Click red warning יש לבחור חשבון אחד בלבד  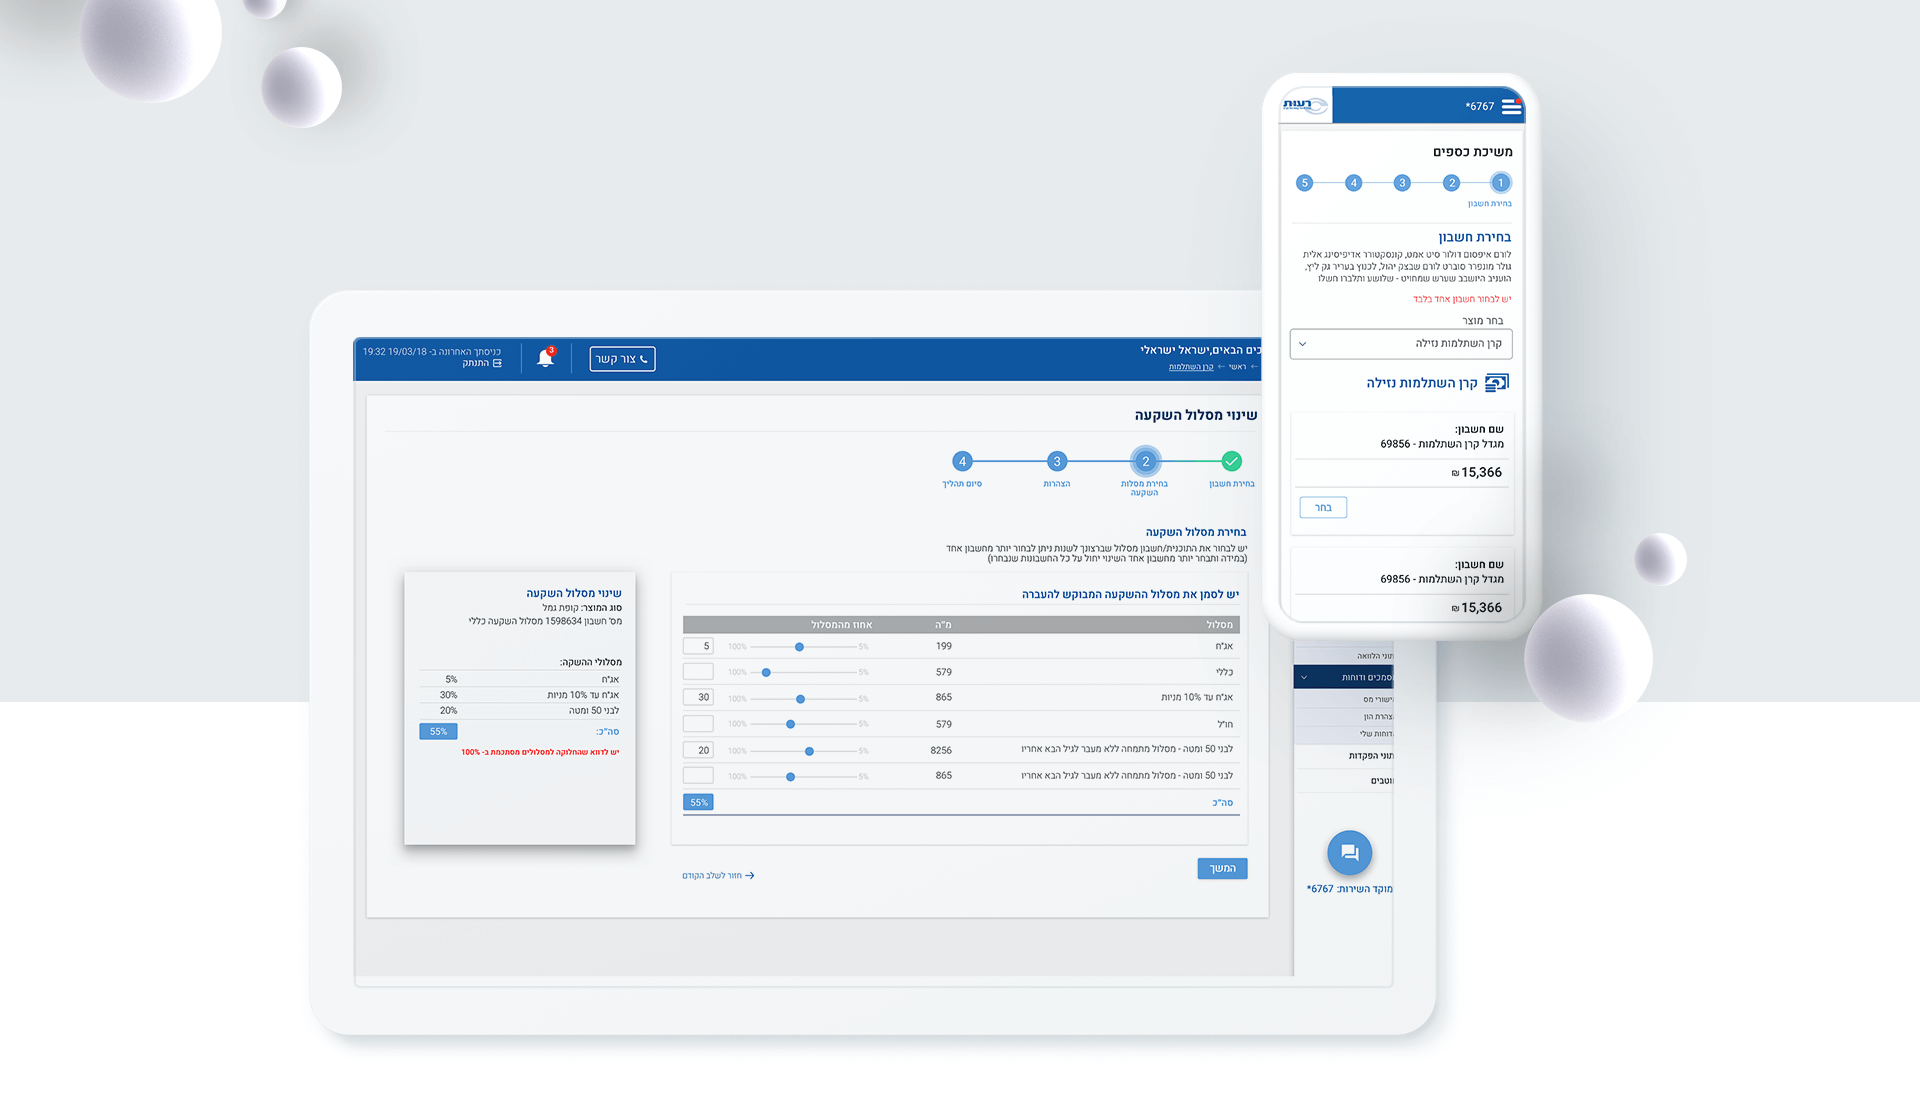pyautogui.click(x=1462, y=299)
